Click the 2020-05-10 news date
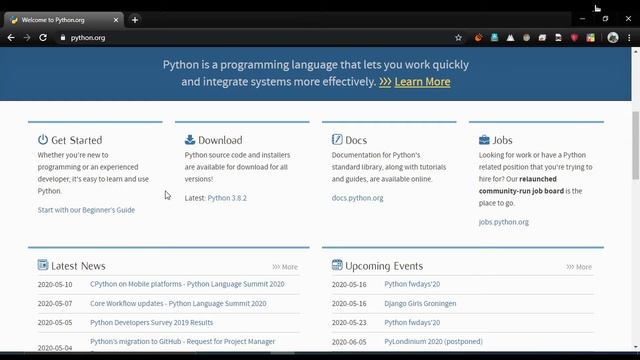Image resolution: width=640 pixels, height=360 pixels. [55, 284]
